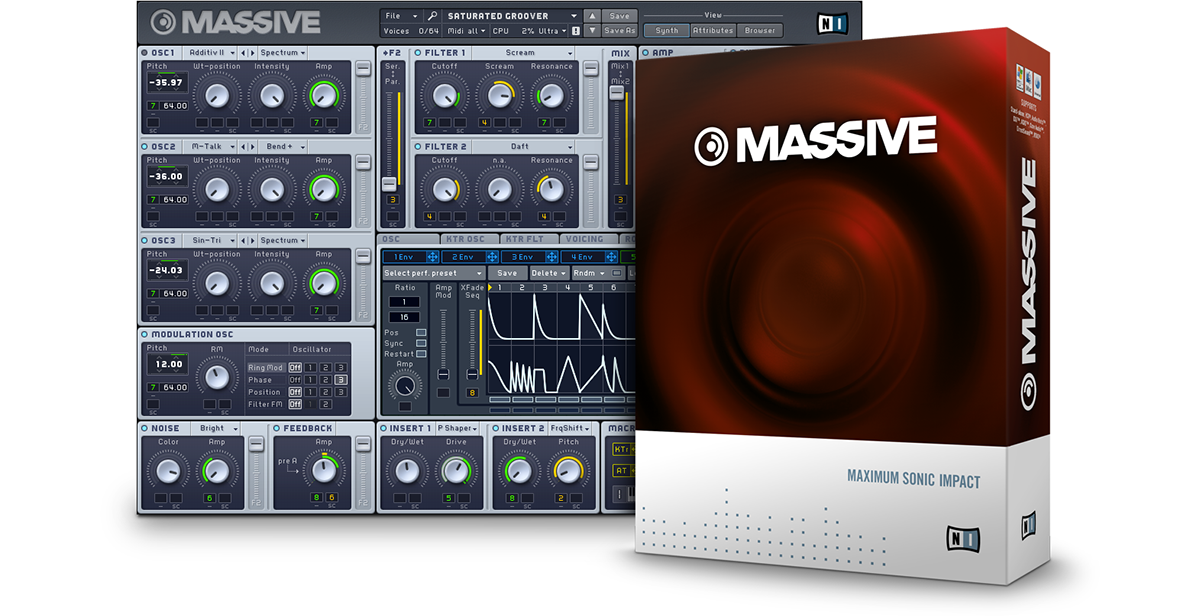Grab the 2 Env modulation crosshair handle

coord(491,257)
